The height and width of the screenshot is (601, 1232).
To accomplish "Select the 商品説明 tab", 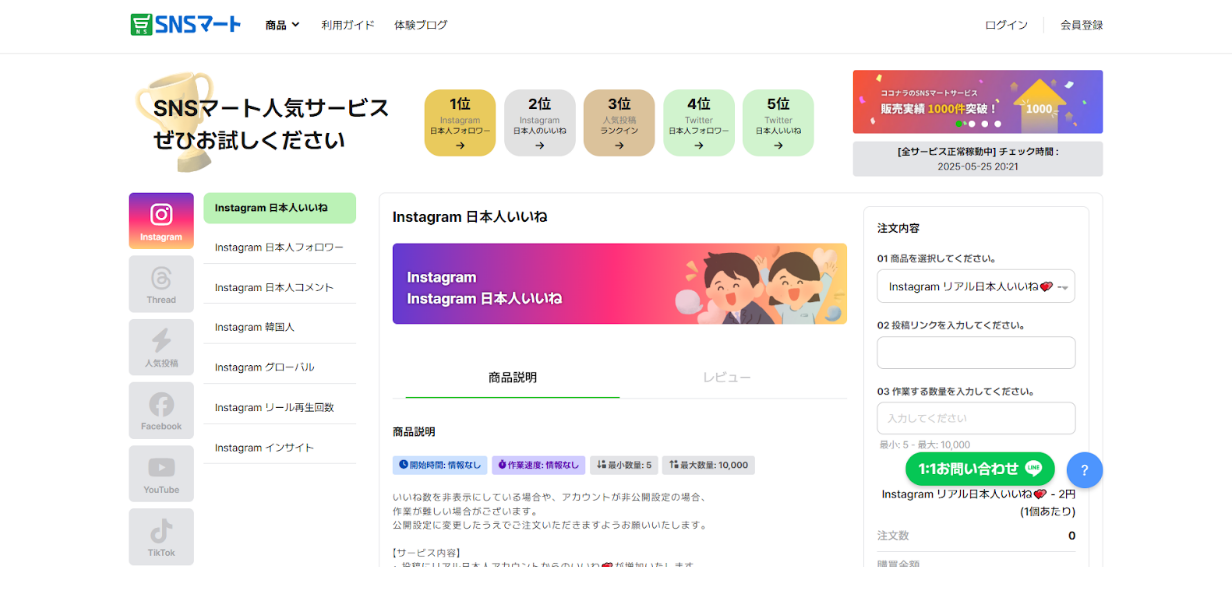I will click(512, 378).
